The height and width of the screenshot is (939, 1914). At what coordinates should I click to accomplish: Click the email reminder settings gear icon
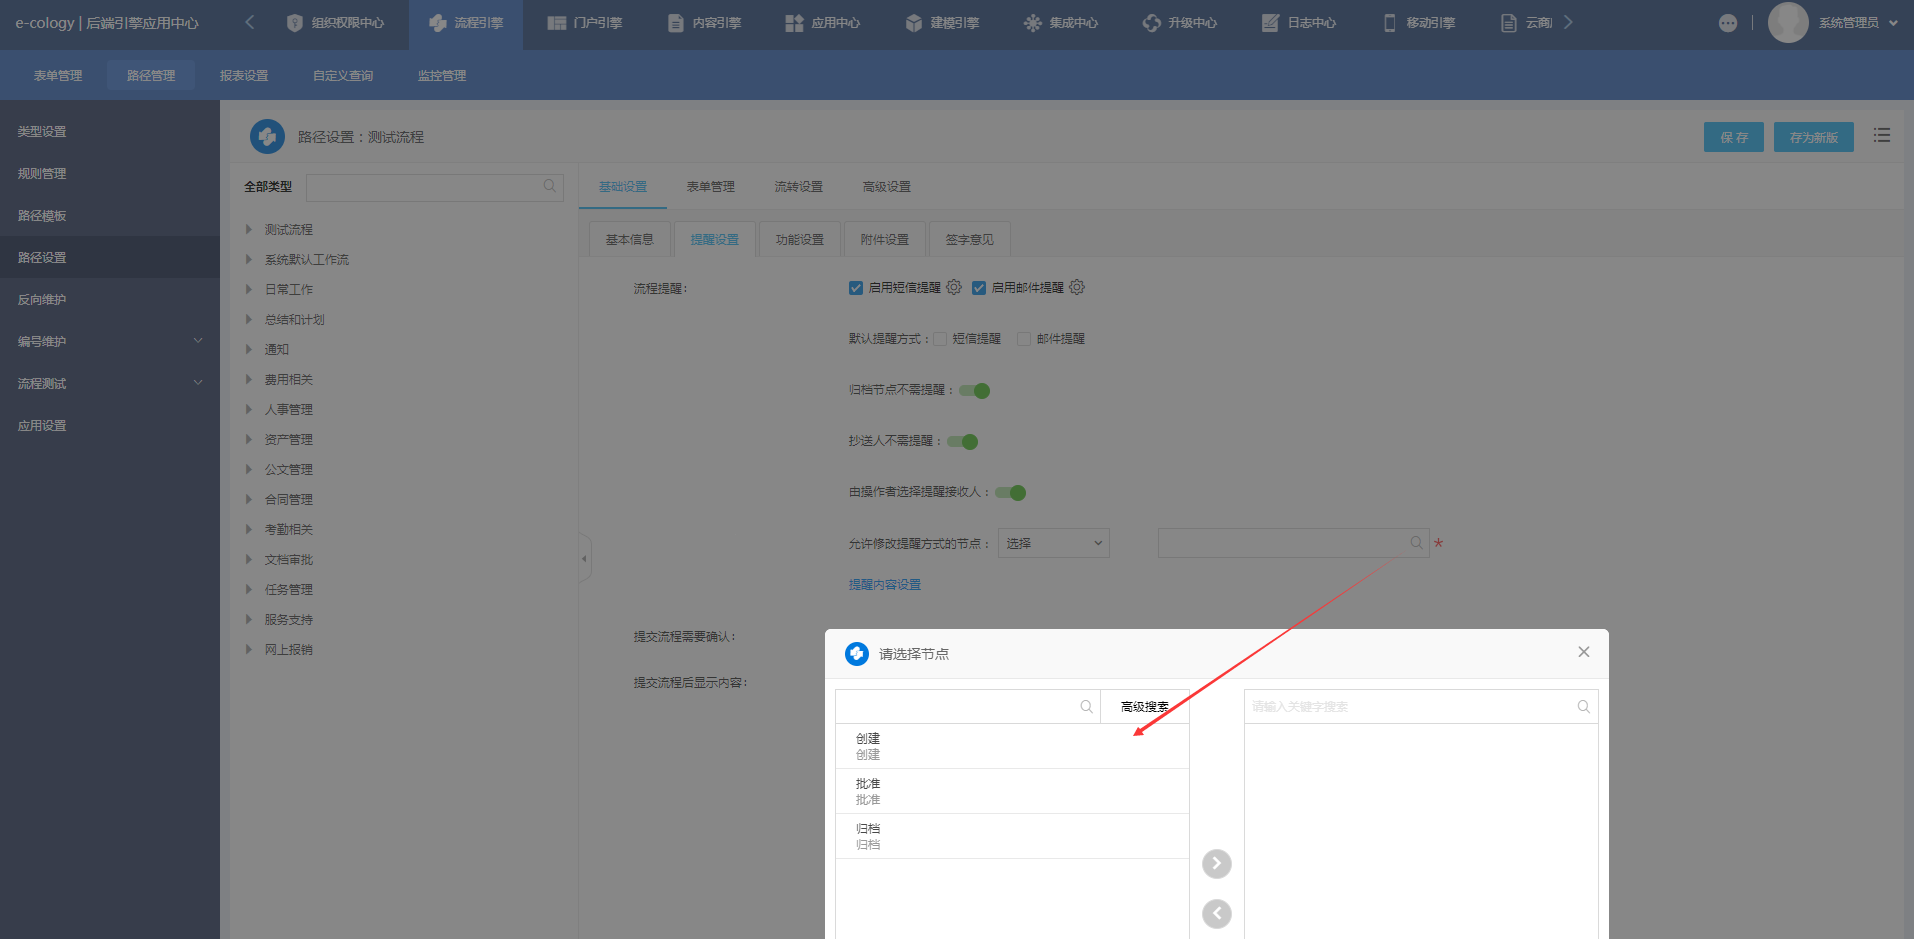(1077, 287)
